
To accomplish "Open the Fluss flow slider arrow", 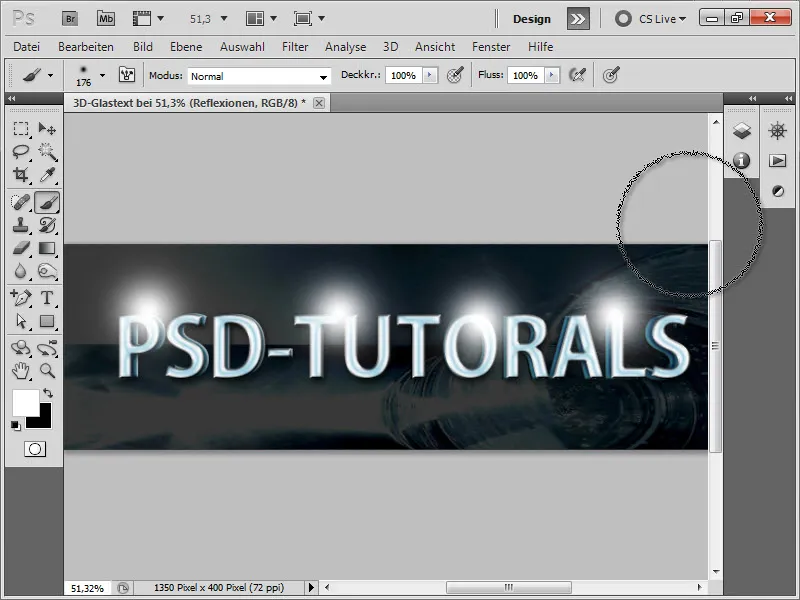I will click(552, 75).
